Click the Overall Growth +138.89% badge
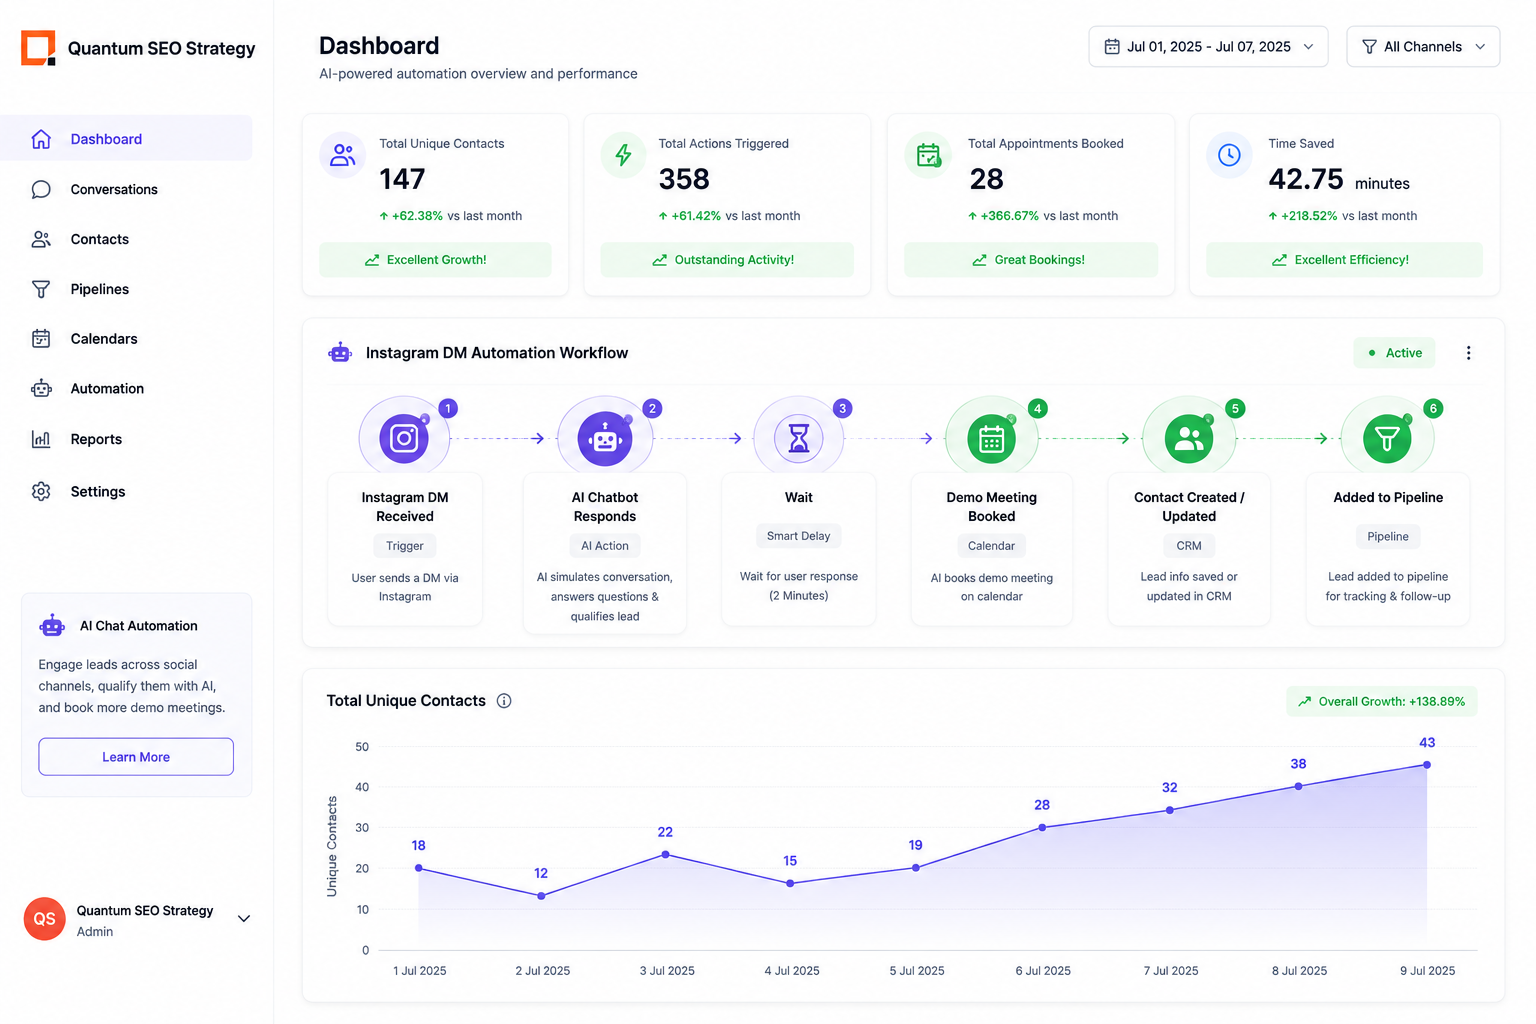1536x1024 pixels. tap(1381, 702)
